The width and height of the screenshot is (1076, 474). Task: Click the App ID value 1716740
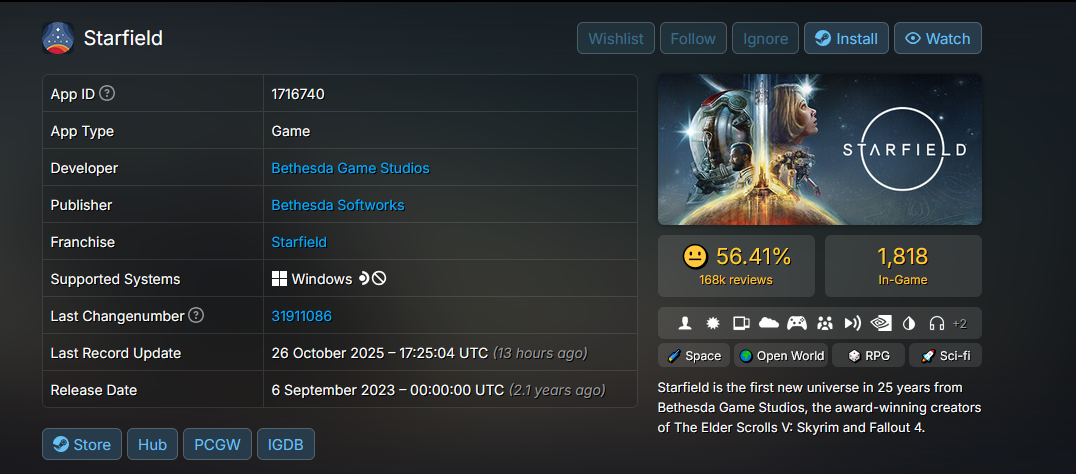pyautogui.click(x=298, y=94)
